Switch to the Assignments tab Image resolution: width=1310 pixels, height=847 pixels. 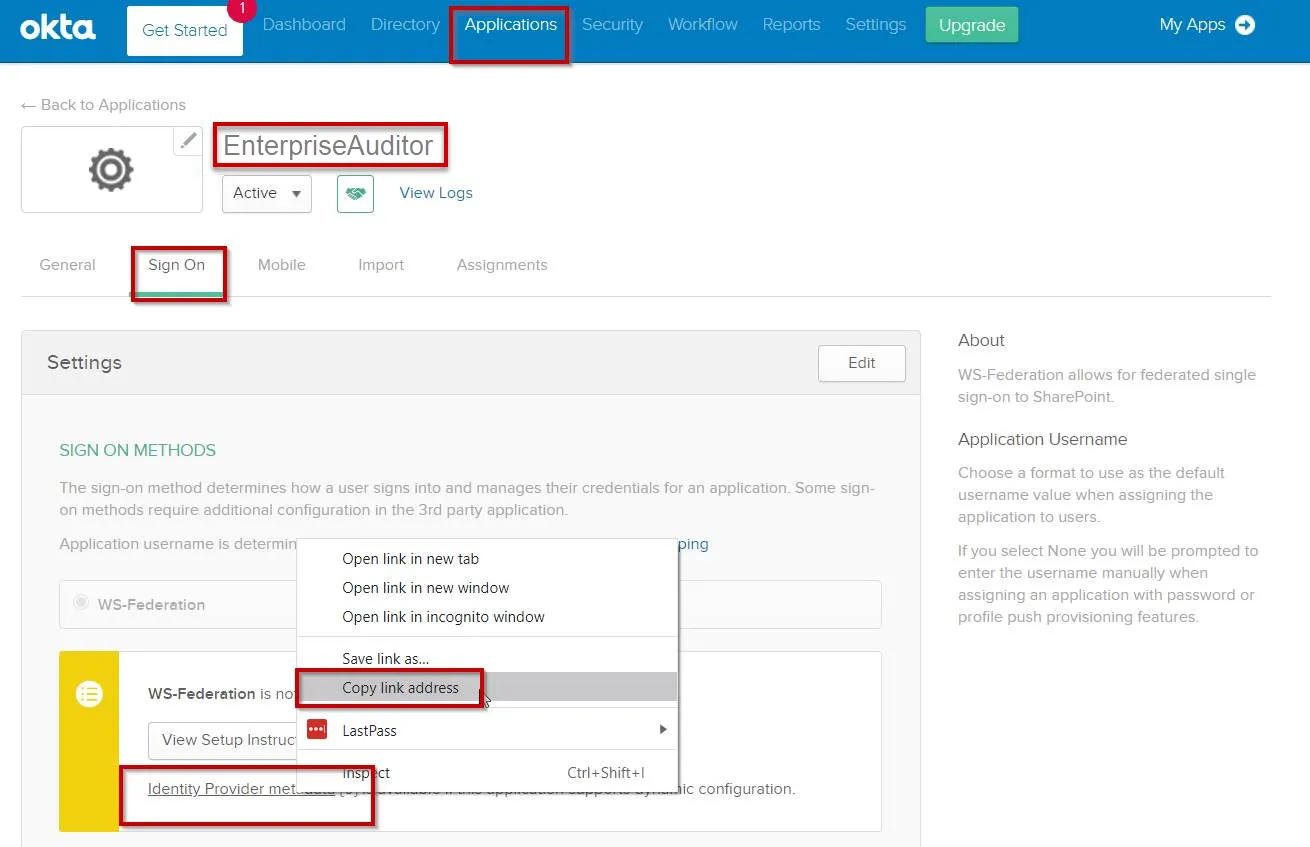click(502, 265)
